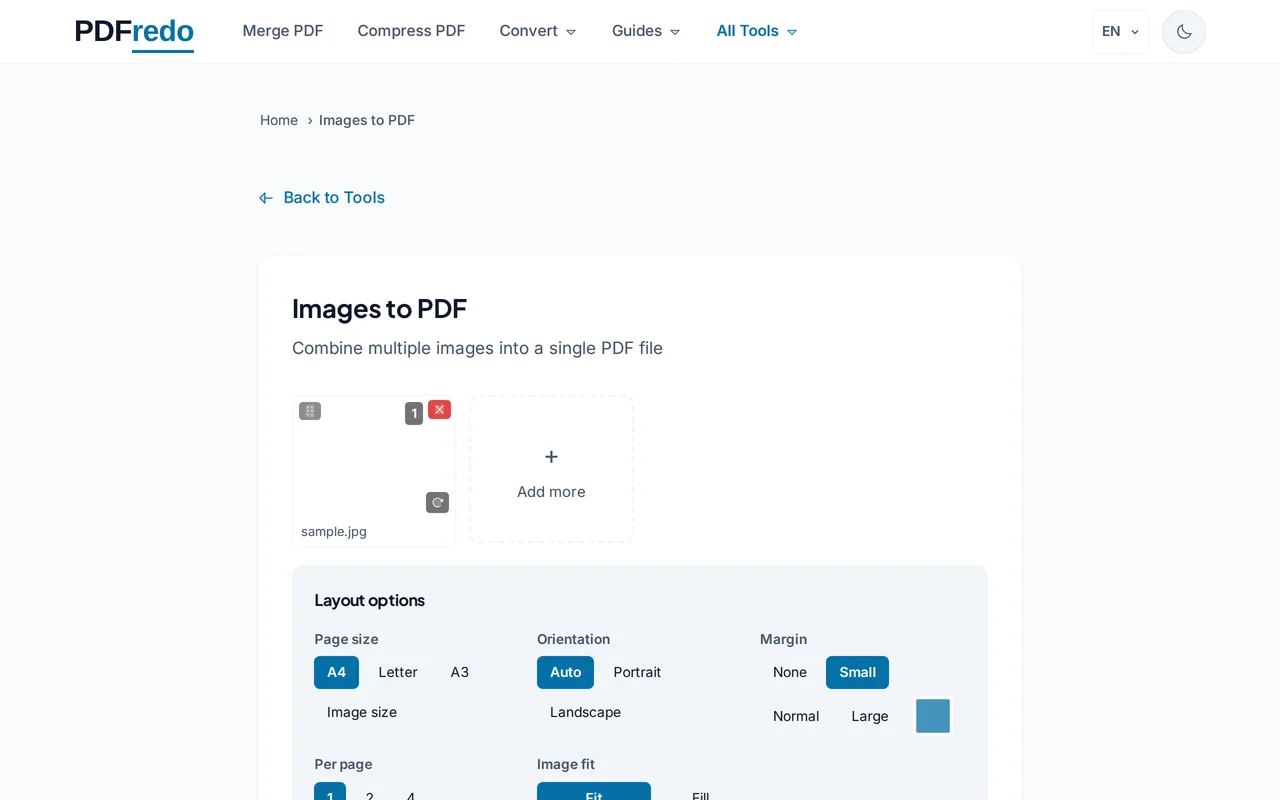Open the All Tools dropdown
This screenshot has width=1280, height=800.
[756, 31]
